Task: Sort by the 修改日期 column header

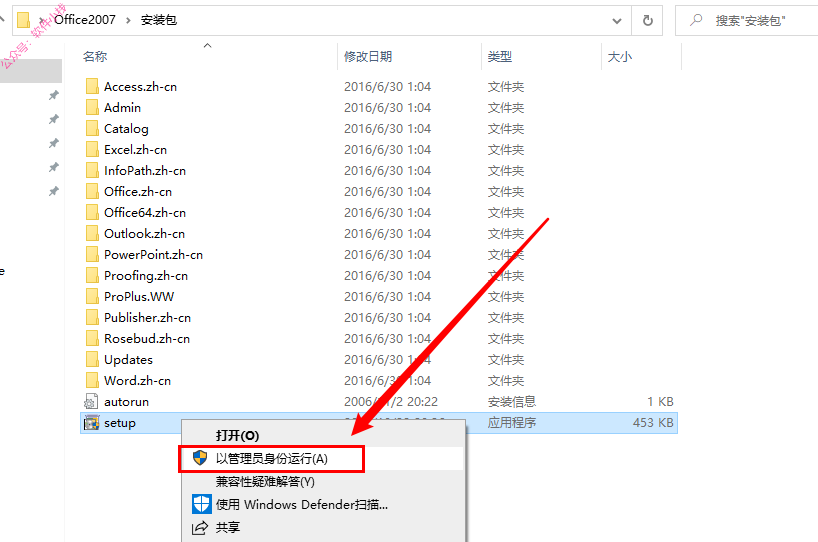Action: [368, 56]
